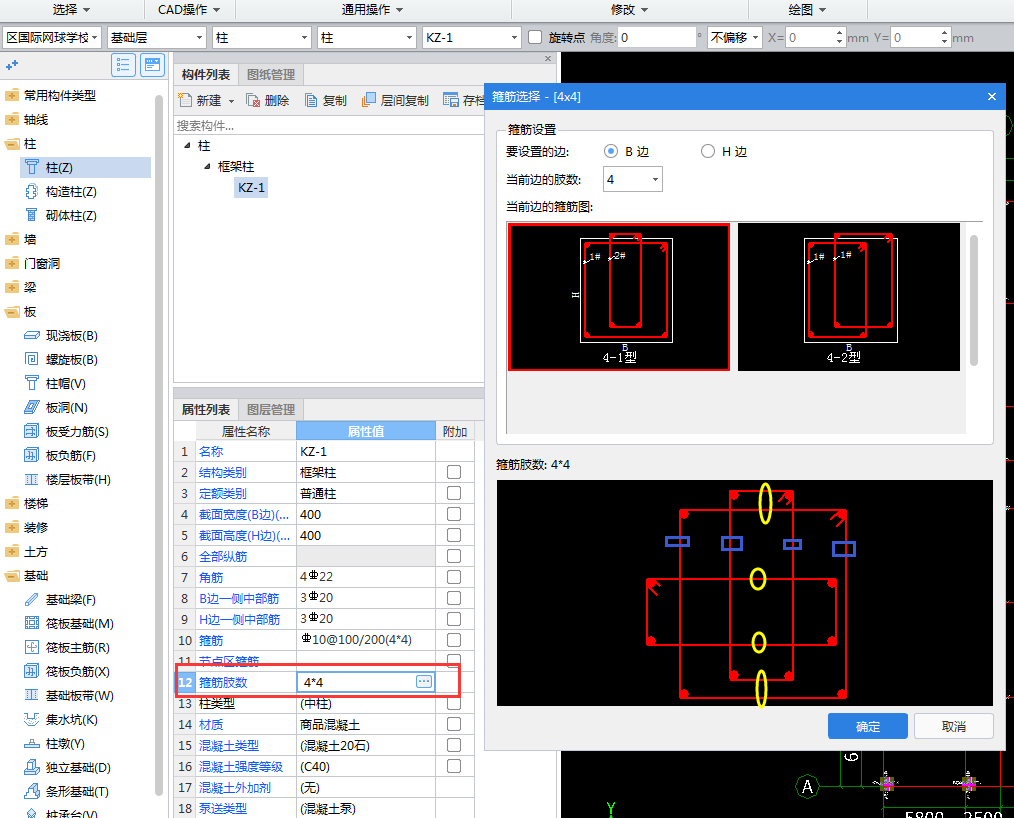Select the 楼层板带(H) icon
This screenshot has width=1014, height=818.
(32, 479)
